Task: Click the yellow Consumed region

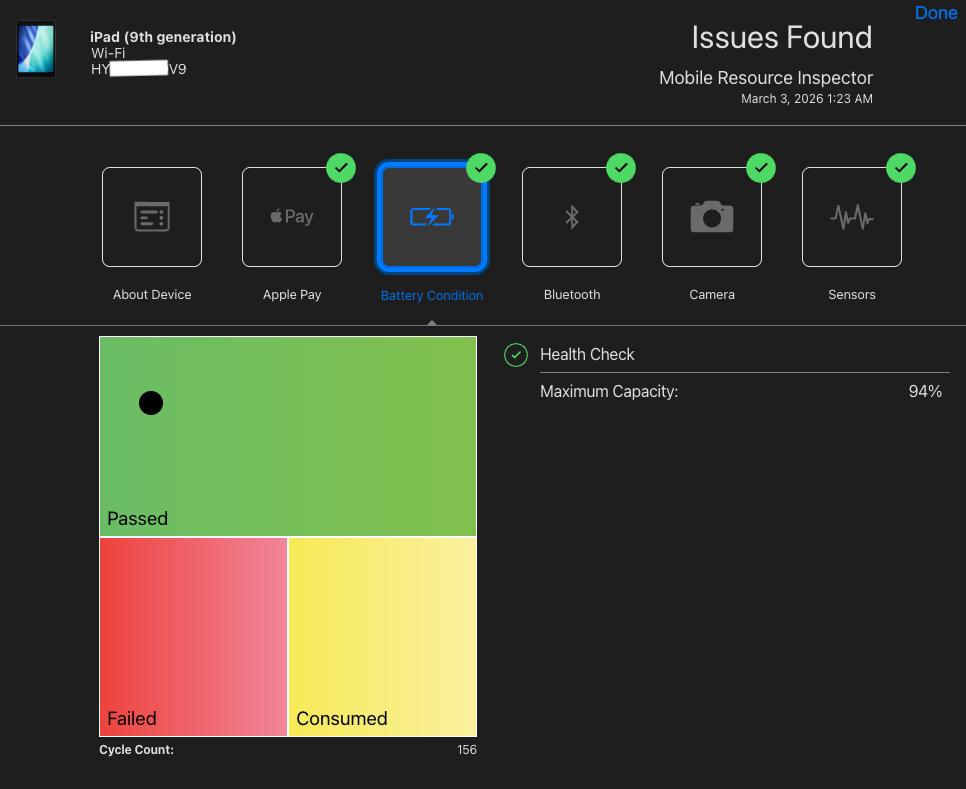Action: coord(382,630)
